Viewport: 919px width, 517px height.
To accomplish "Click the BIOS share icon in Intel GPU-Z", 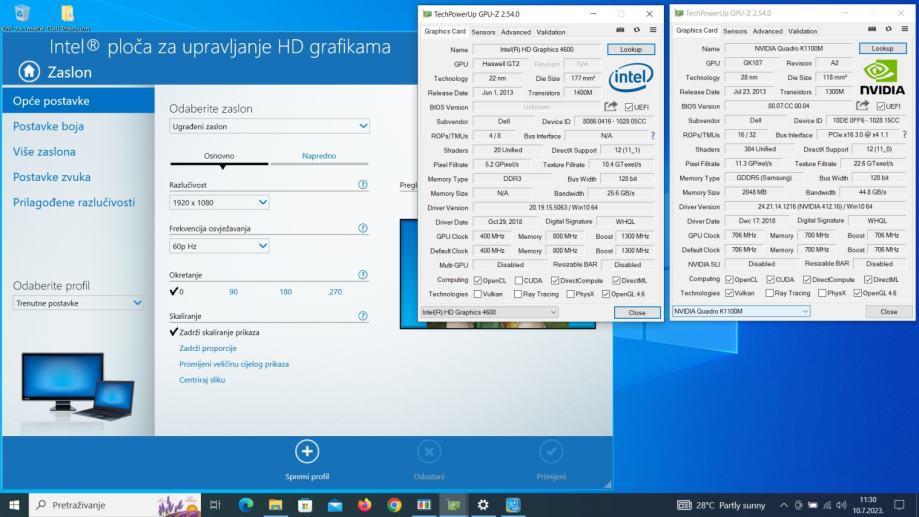I will 610,106.
